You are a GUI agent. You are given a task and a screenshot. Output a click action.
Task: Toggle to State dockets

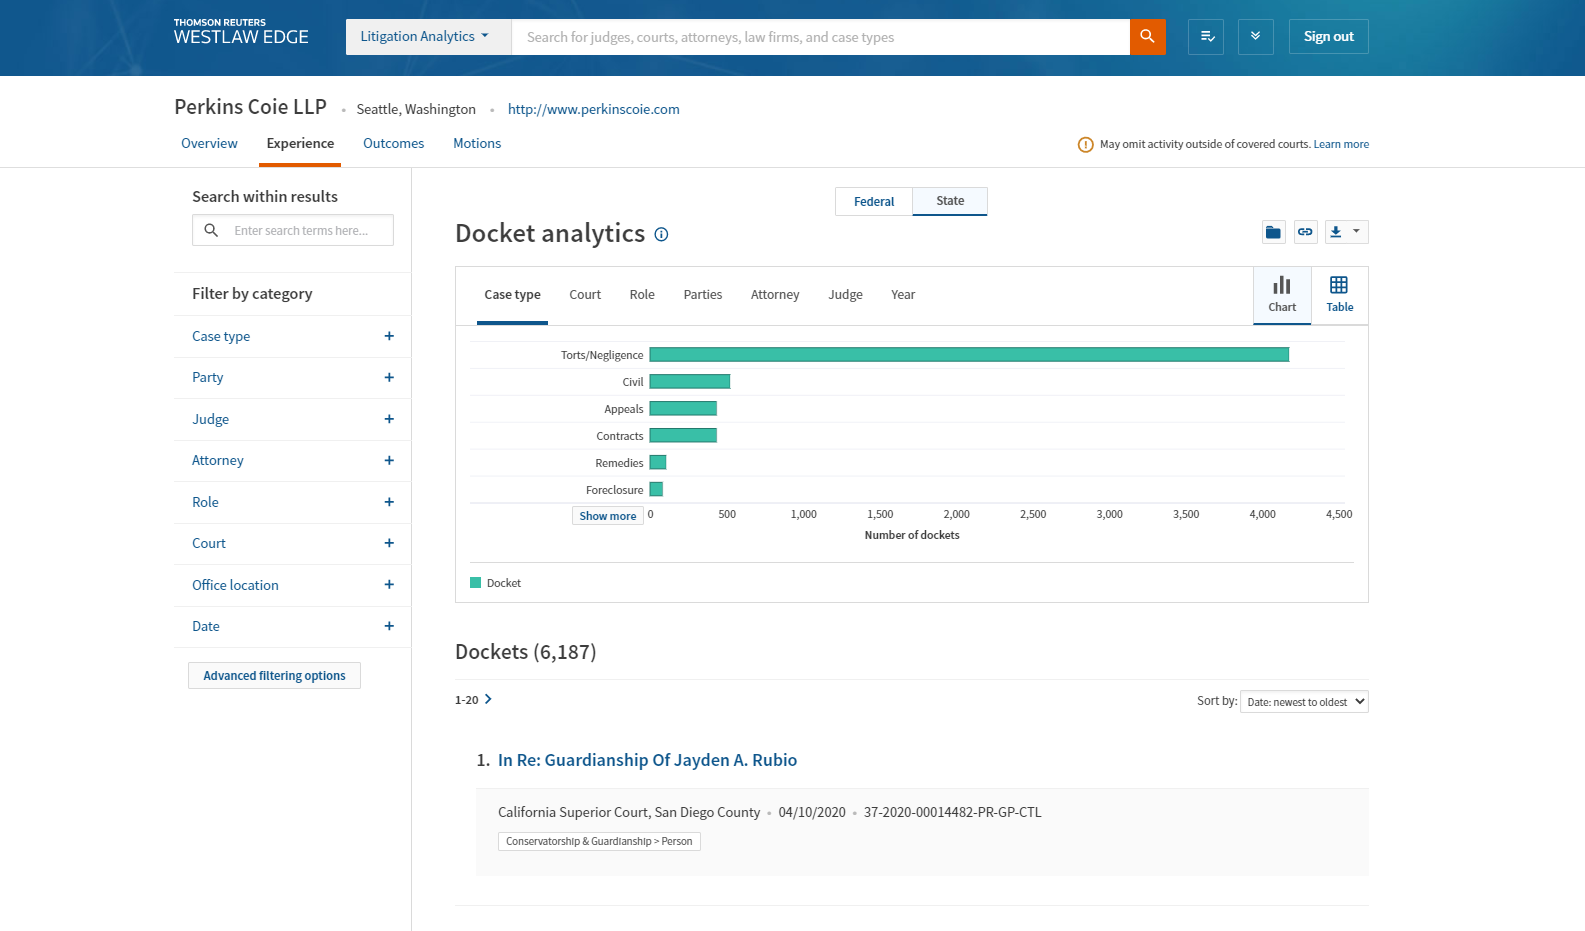pyautogui.click(x=950, y=201)
